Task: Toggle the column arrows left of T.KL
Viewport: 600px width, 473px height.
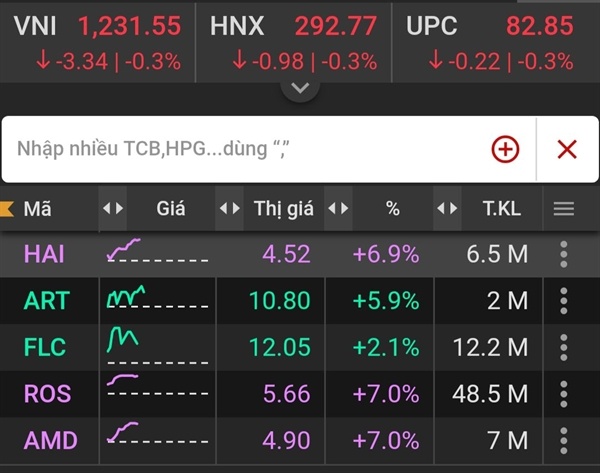Action: pos(447,209)
